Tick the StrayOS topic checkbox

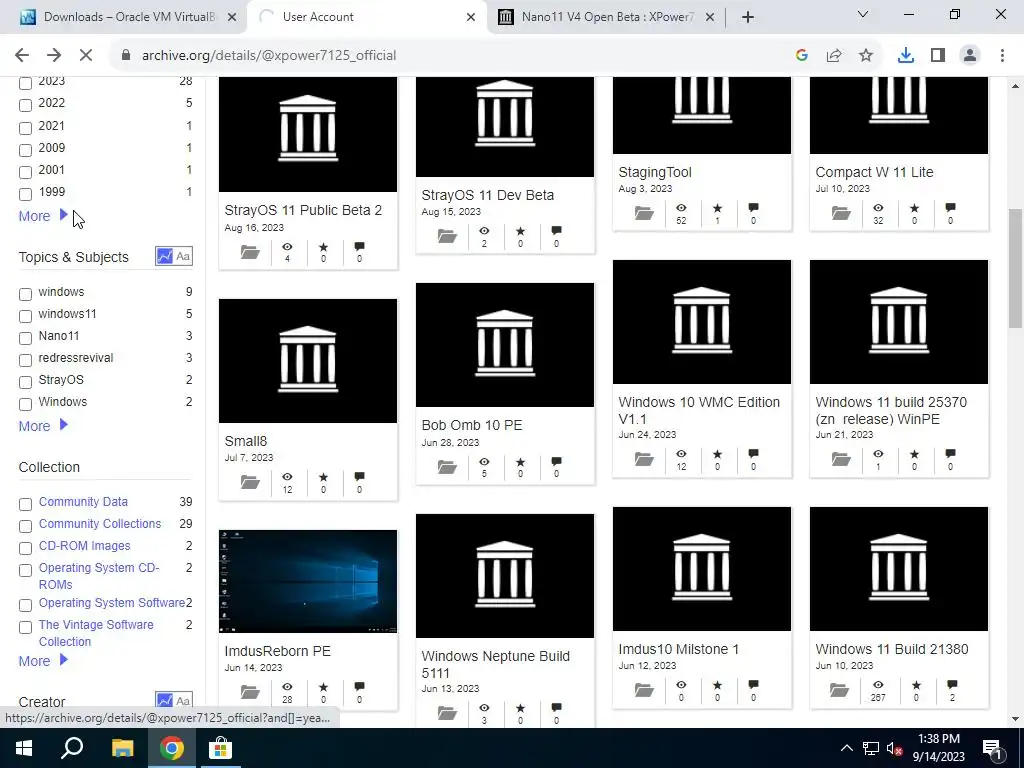[x=25, y=382]
